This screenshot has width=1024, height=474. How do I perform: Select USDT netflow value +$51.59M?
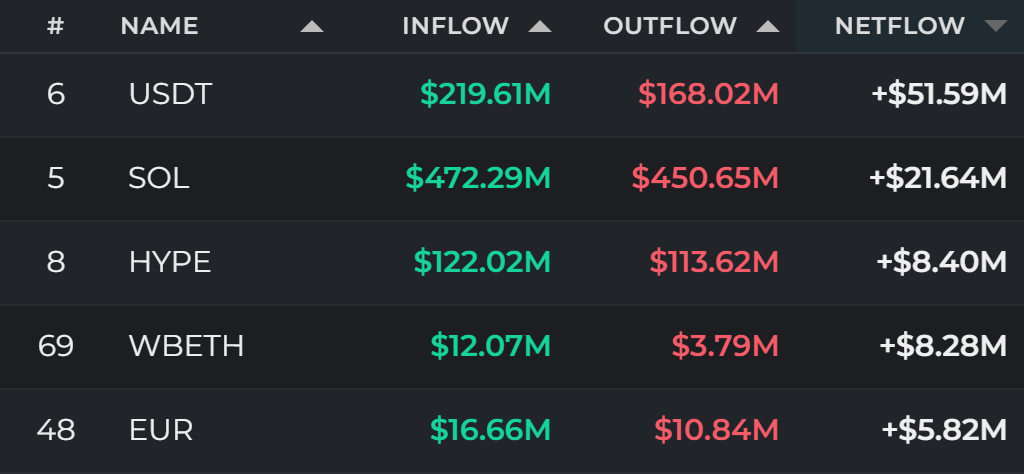(x=939, y=95)
